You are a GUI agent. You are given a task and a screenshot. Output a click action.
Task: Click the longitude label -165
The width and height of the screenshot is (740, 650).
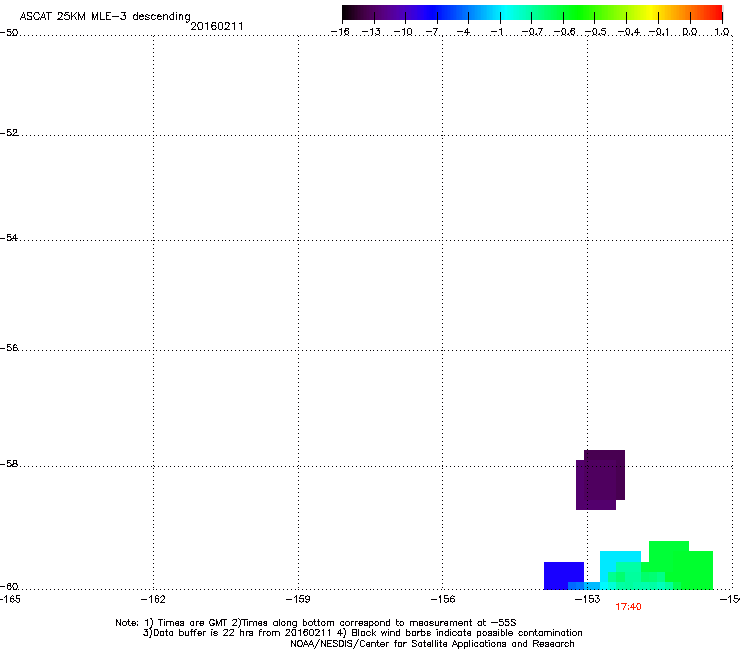tap(10, 599)
